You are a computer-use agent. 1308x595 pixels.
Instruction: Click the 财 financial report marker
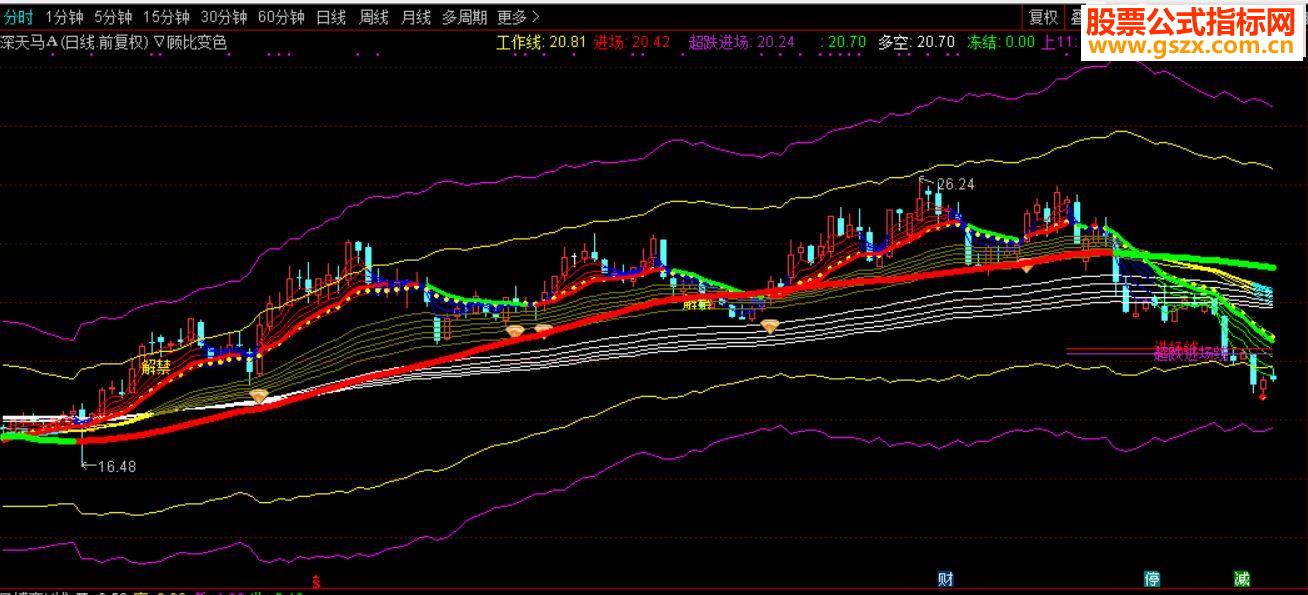945,578
